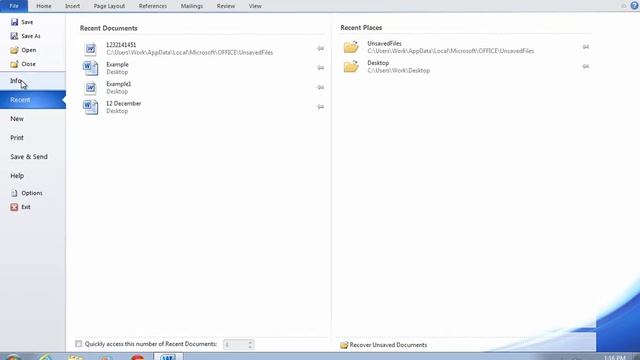Switch to the Review tab
This screenshot has width=640, height=360.
point(226,6)
